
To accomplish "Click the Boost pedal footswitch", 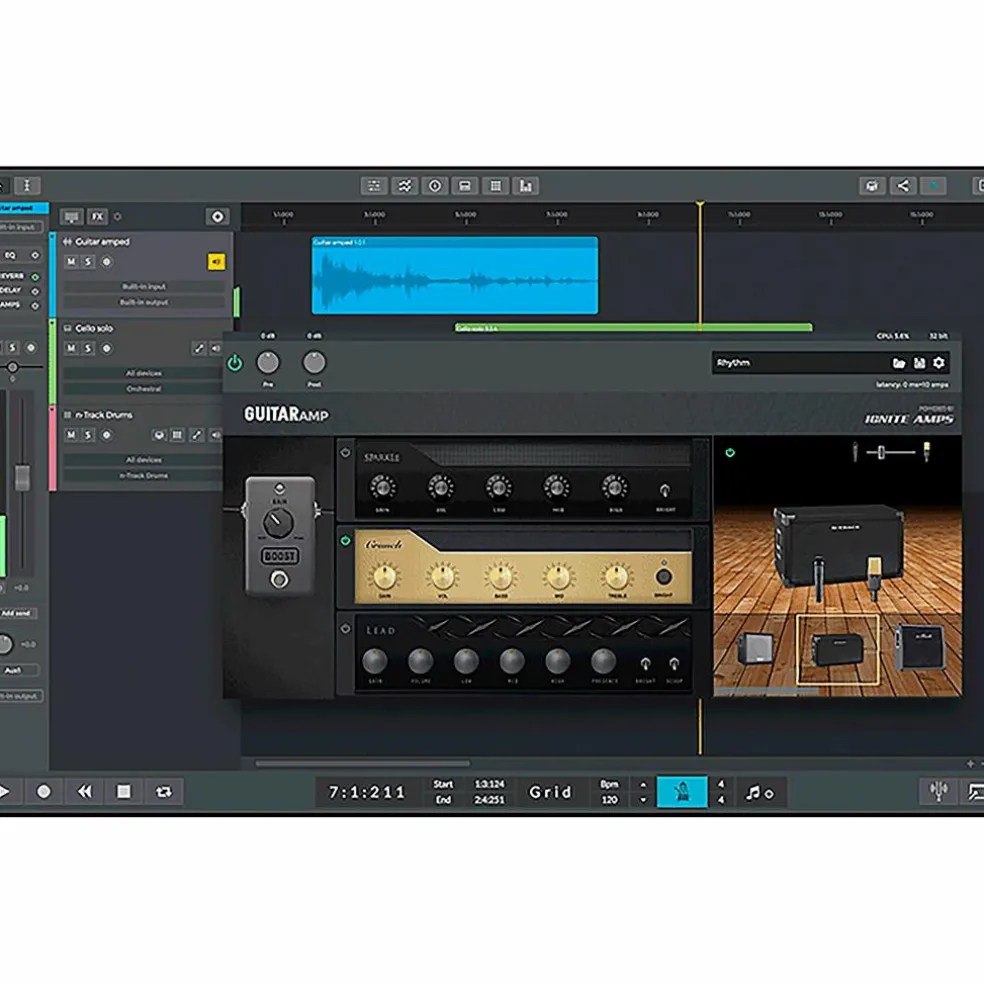I will click(x=279, y=579).
